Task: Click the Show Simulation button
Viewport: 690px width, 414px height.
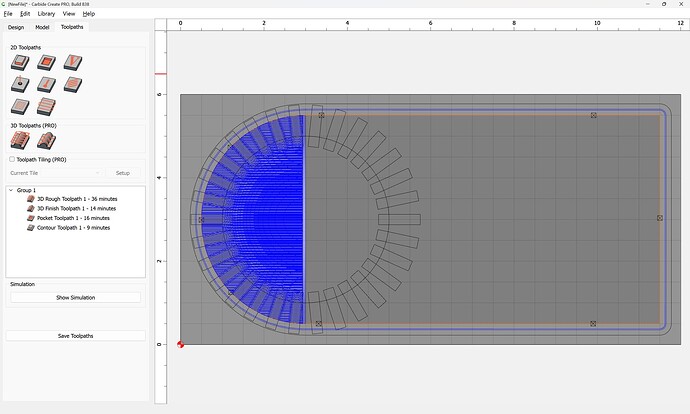Action: point(76,298)
